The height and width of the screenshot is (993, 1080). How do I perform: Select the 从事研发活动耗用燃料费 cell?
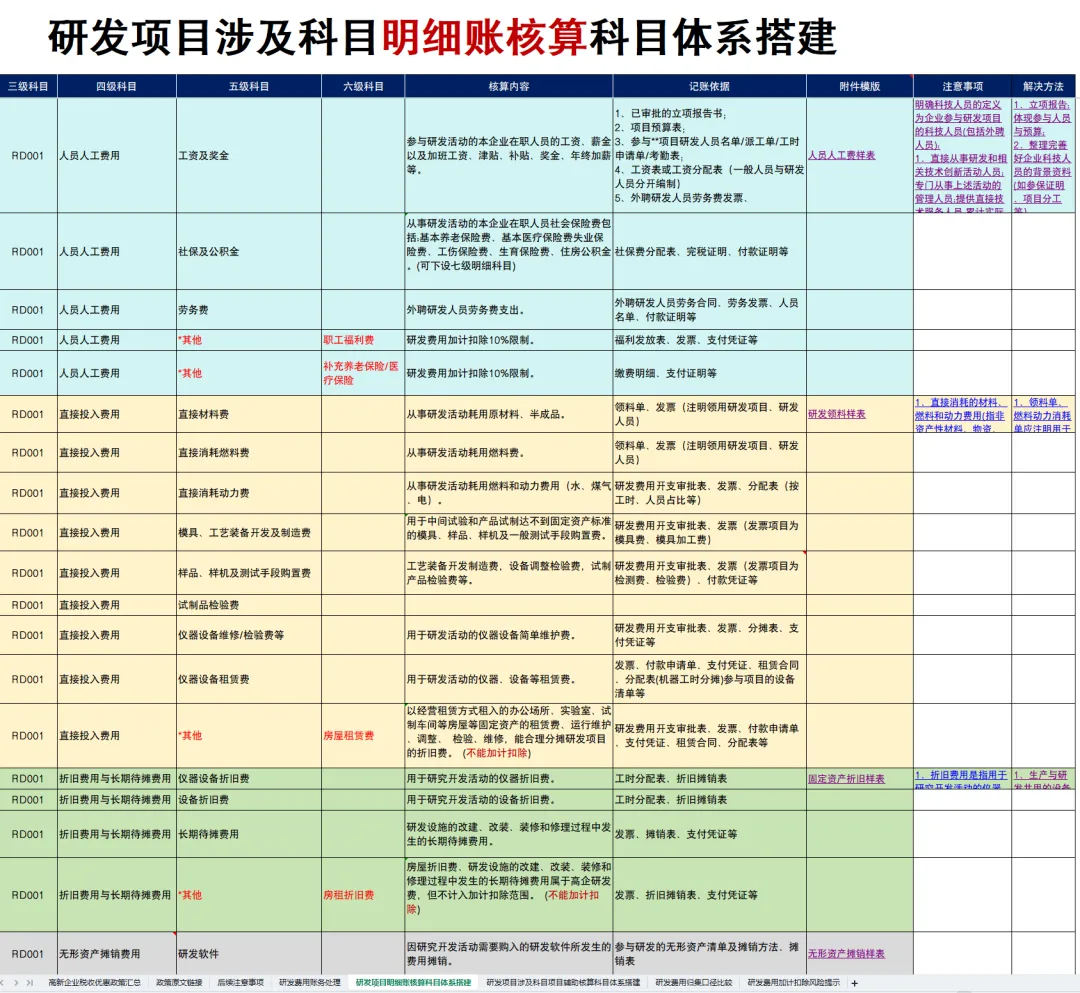coord(509,452)
